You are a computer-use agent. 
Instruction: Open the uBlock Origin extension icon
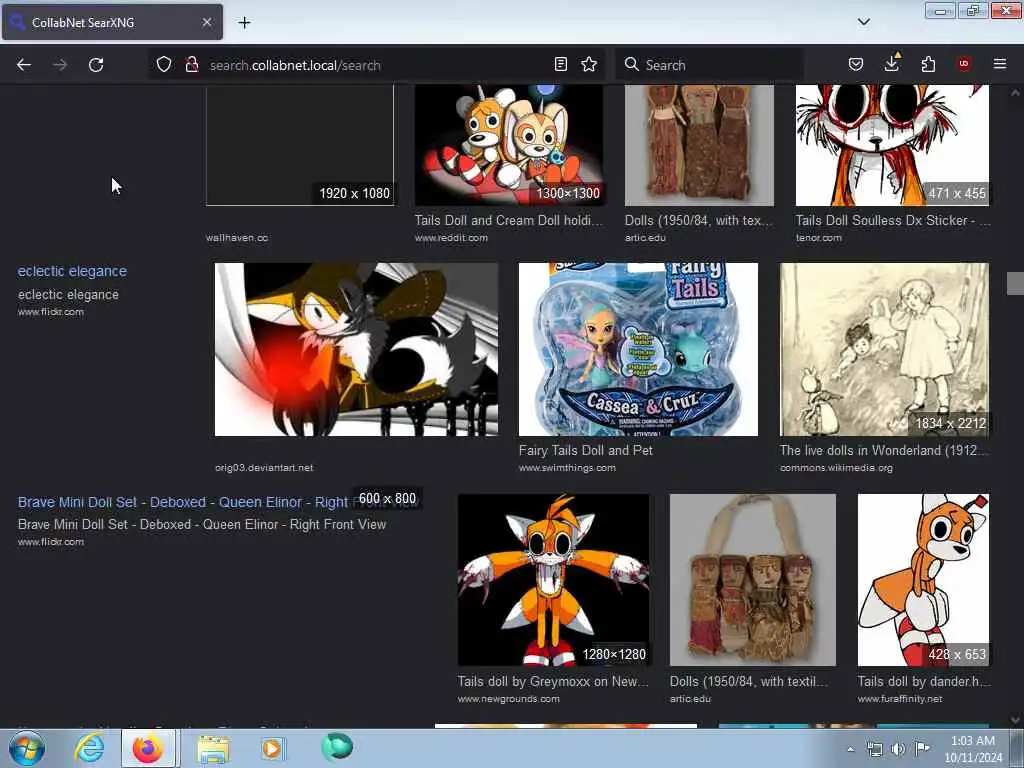[x=964, y=64]
